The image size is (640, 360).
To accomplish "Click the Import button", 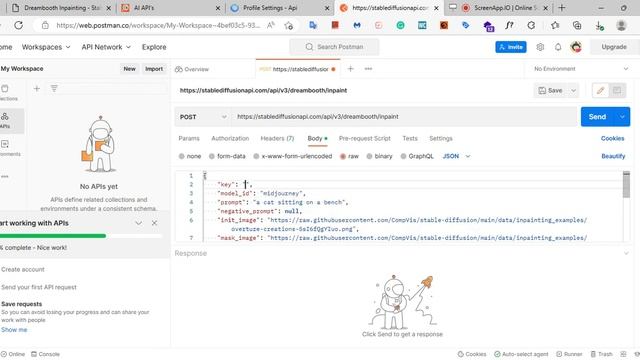I will click(154, 69).
